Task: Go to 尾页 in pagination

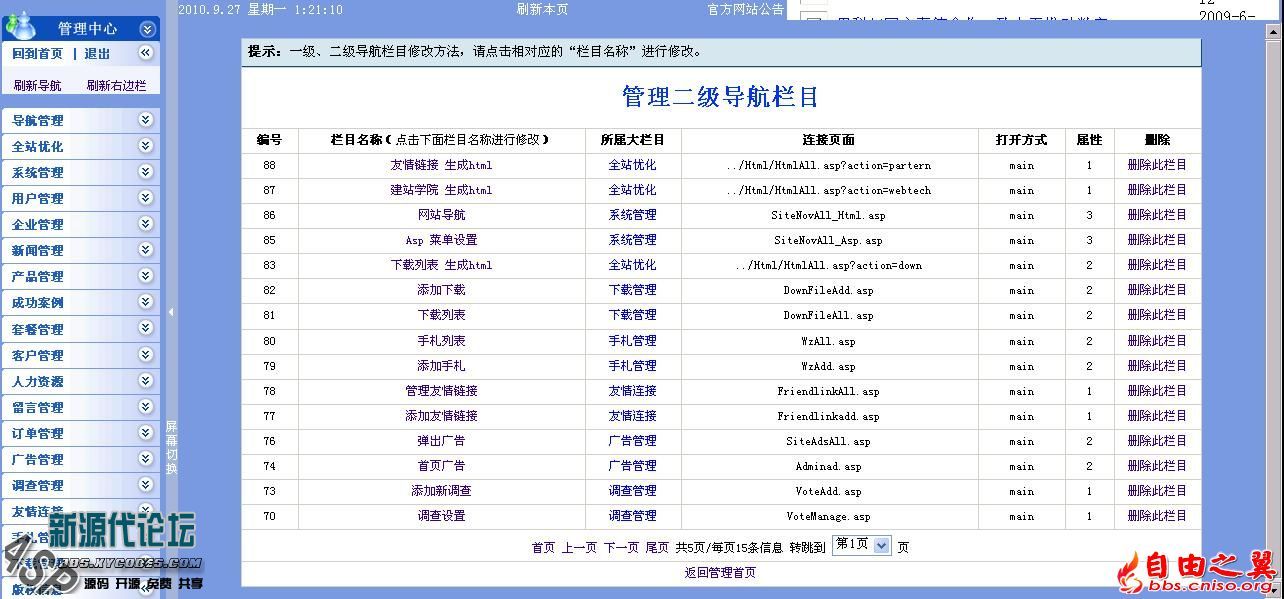Action: tap(657, 548)
